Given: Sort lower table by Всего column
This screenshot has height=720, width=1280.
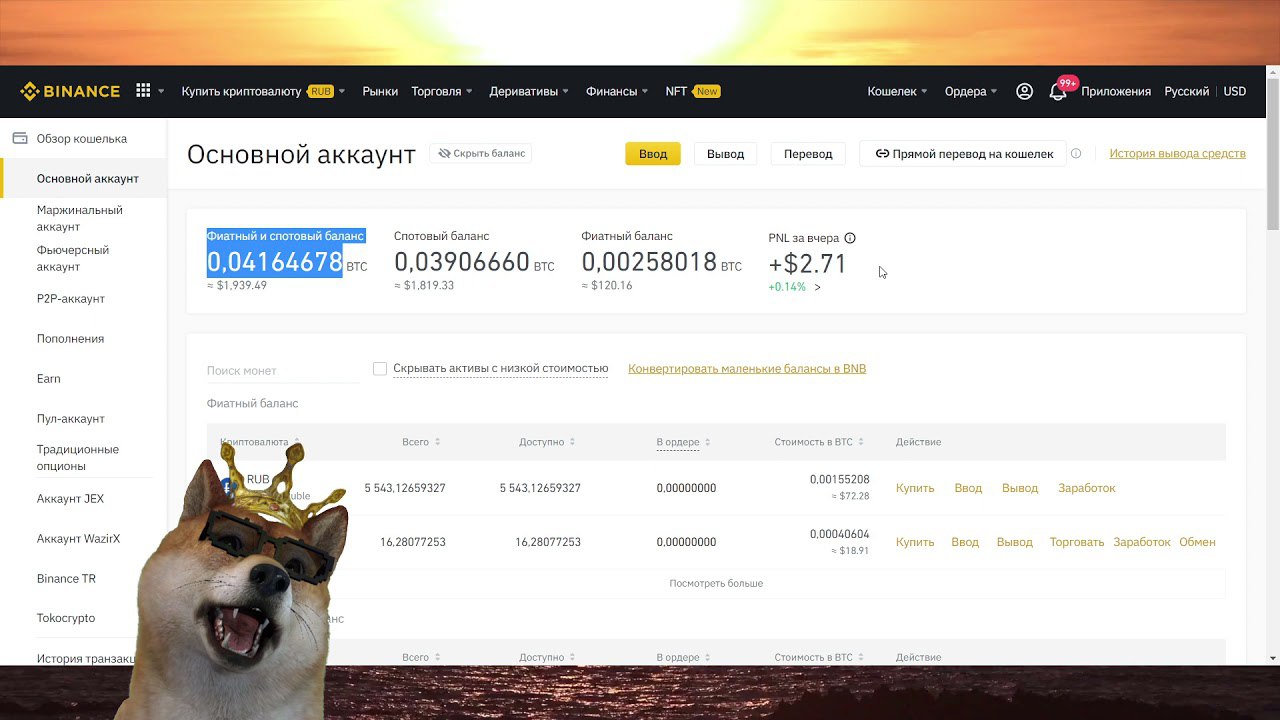Looking at the screenshot, I should [x=437, y=658].
